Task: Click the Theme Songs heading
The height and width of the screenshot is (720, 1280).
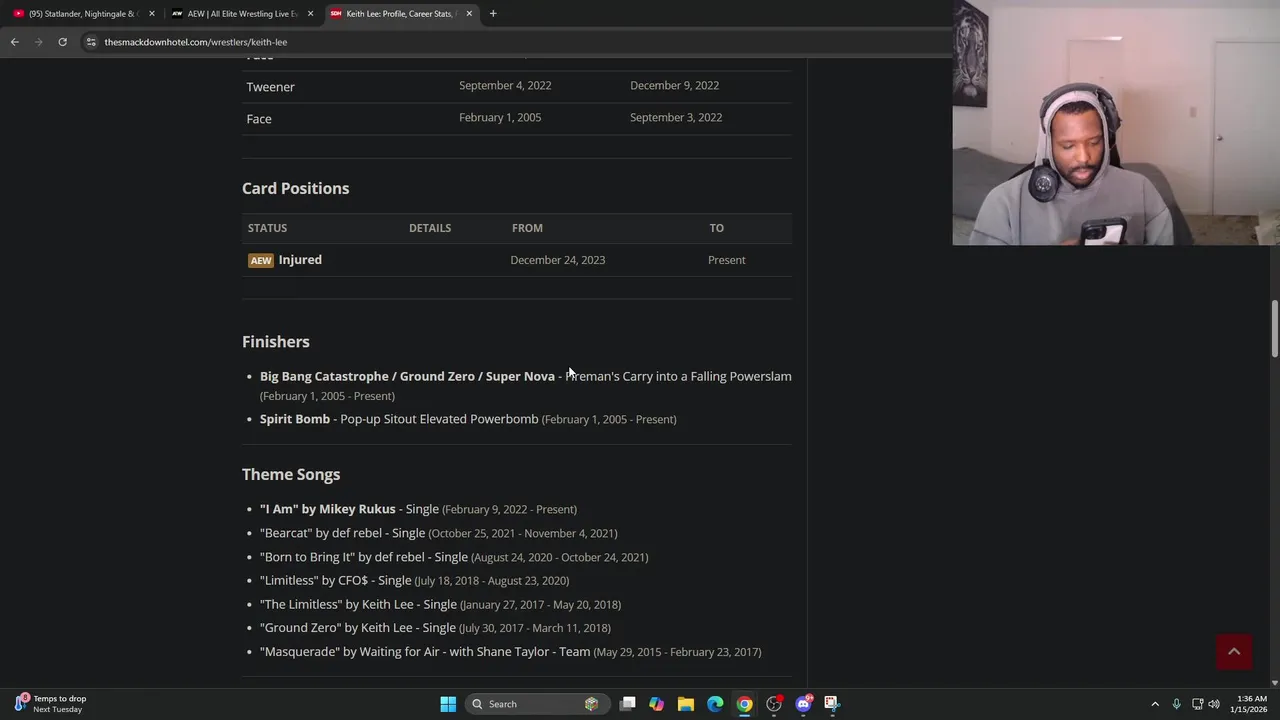Action: [291, 475]
